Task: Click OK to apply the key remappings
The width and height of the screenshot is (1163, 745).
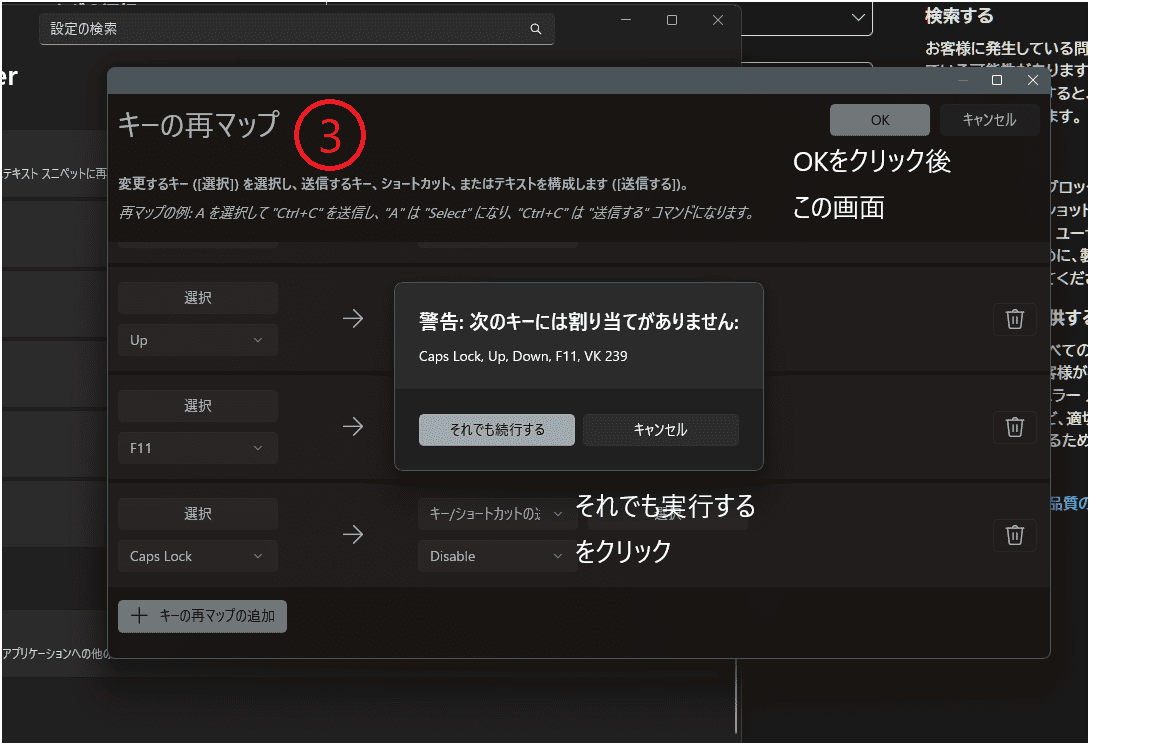Action: click(879, 119)
